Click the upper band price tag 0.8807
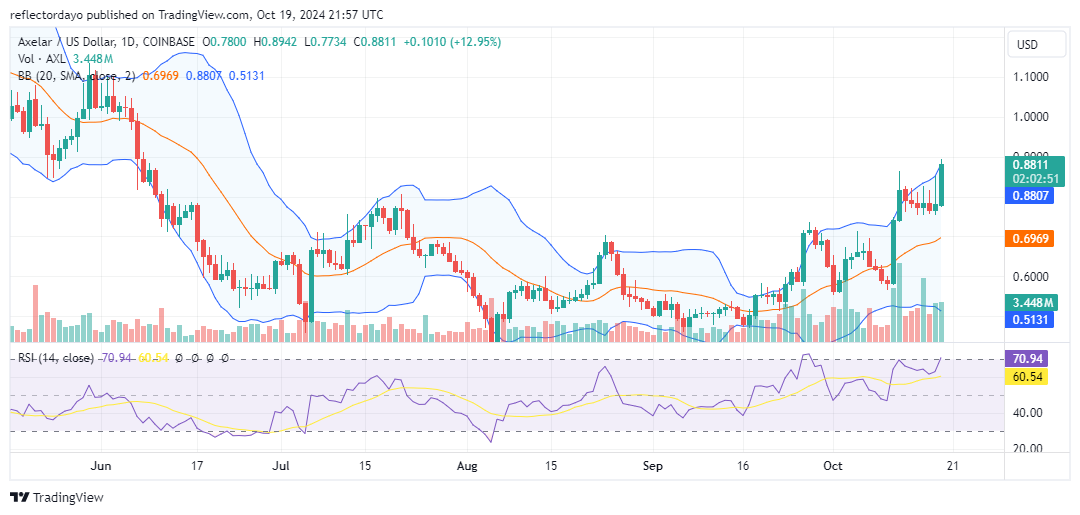 [1030, 196]
